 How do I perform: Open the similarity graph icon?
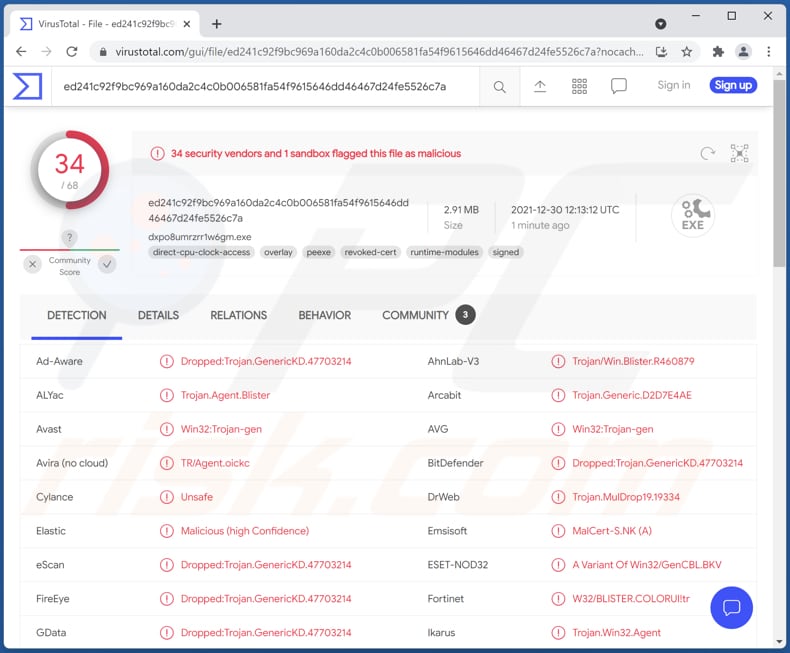click(740, 153)
